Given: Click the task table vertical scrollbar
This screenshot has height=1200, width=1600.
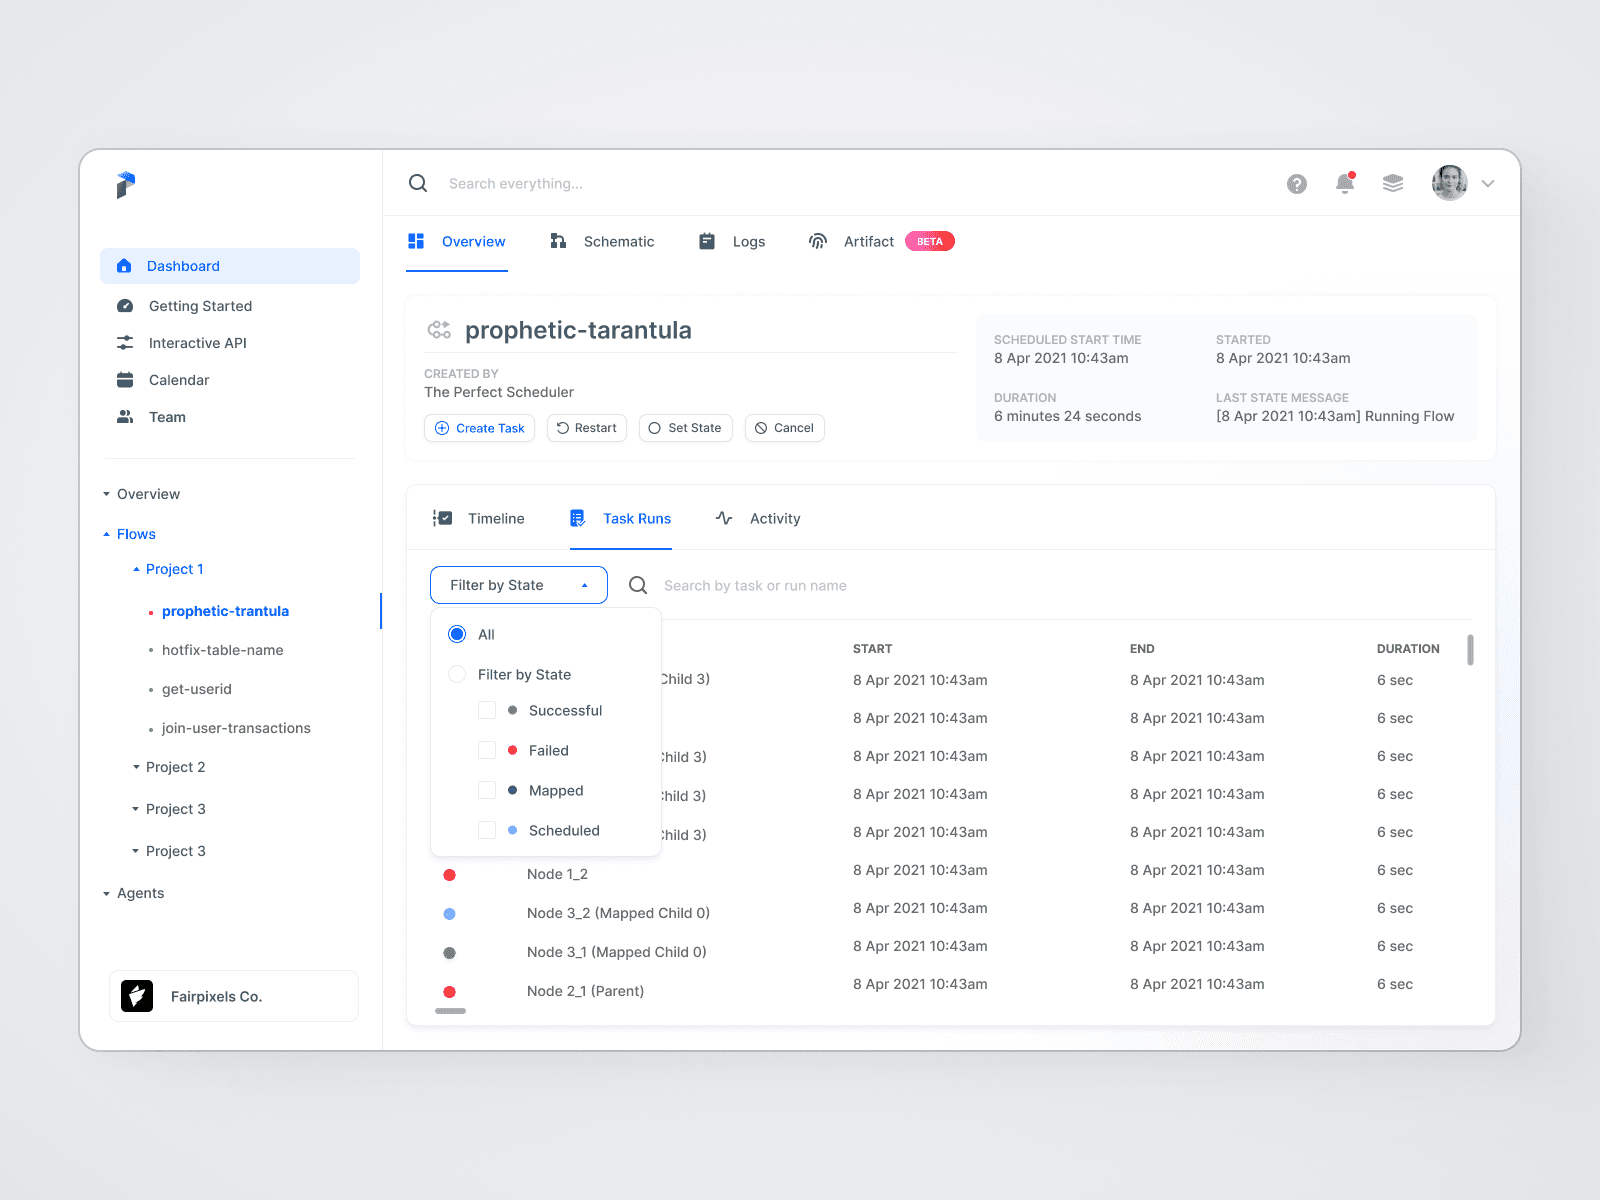Looking at the screenshot, I should 1470,649.
